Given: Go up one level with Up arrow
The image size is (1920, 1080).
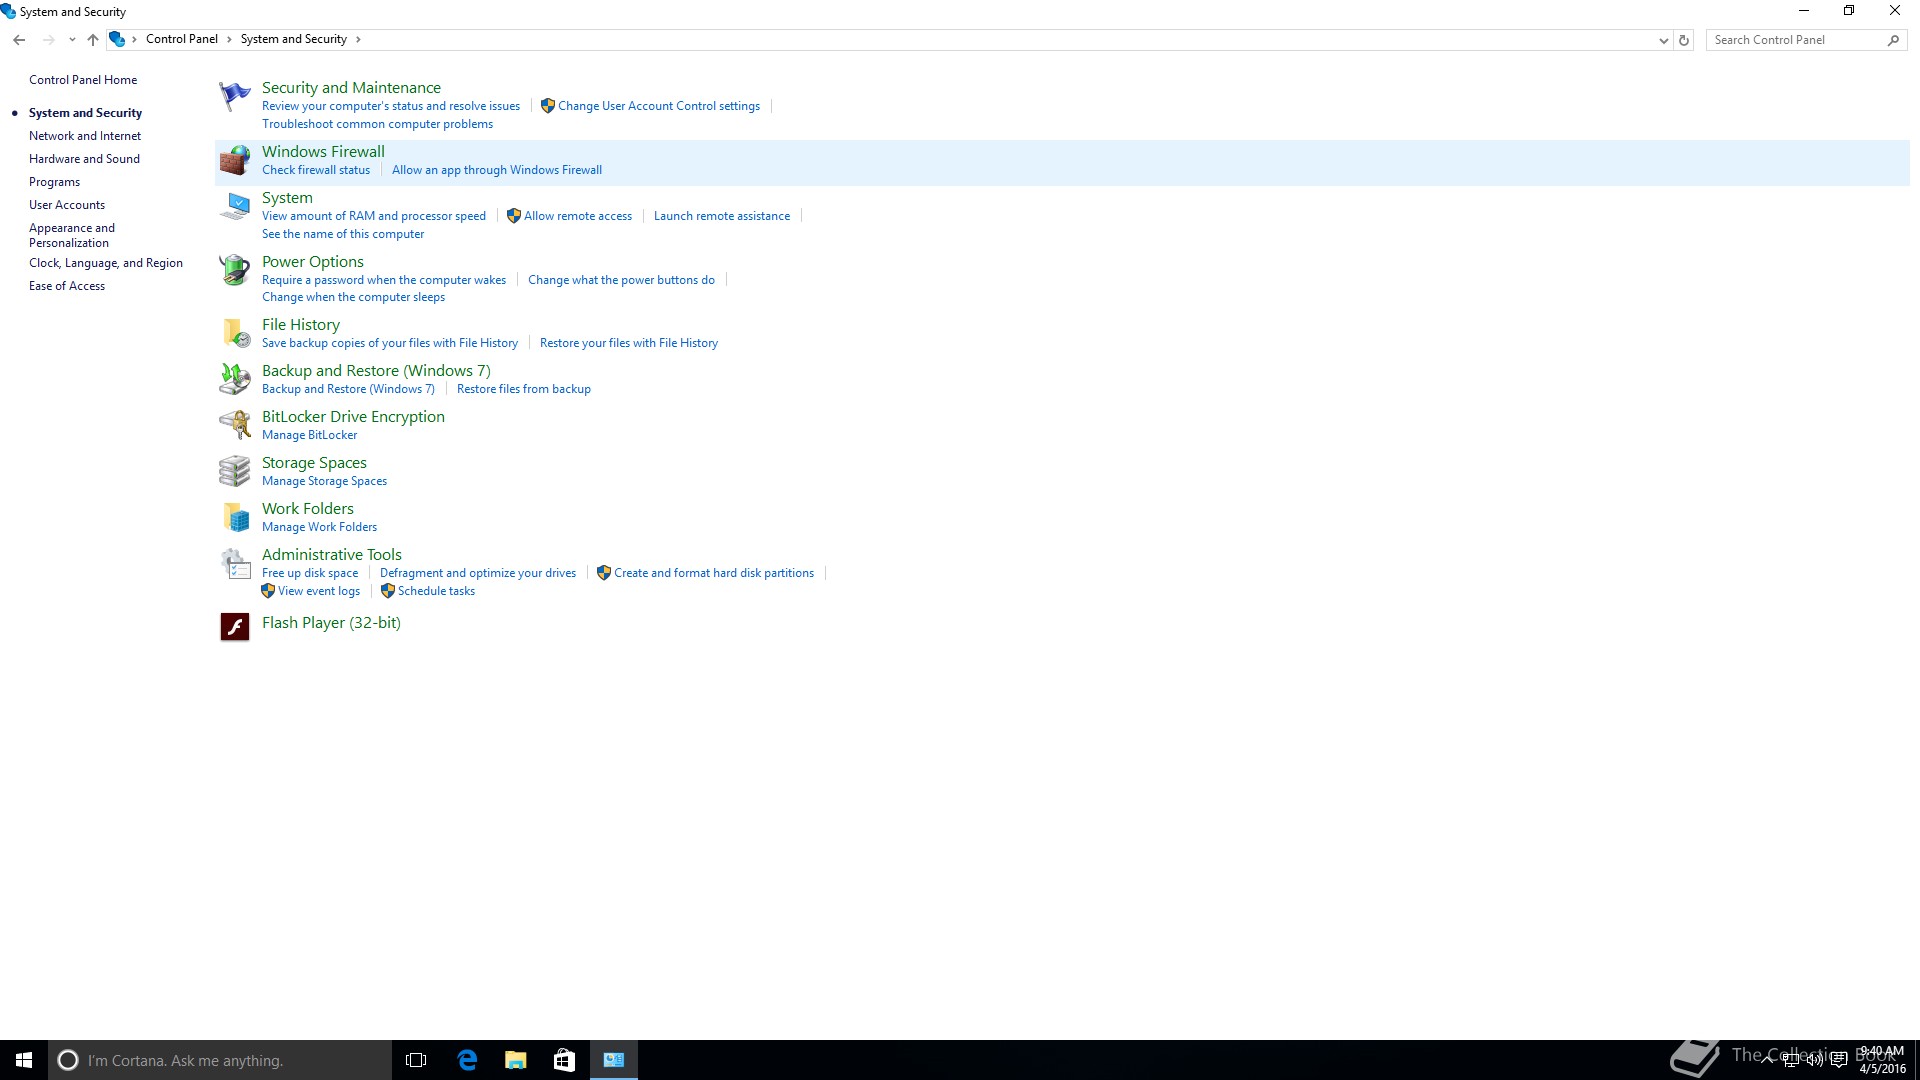Looking at the screenshot, I should coord(93,40).
